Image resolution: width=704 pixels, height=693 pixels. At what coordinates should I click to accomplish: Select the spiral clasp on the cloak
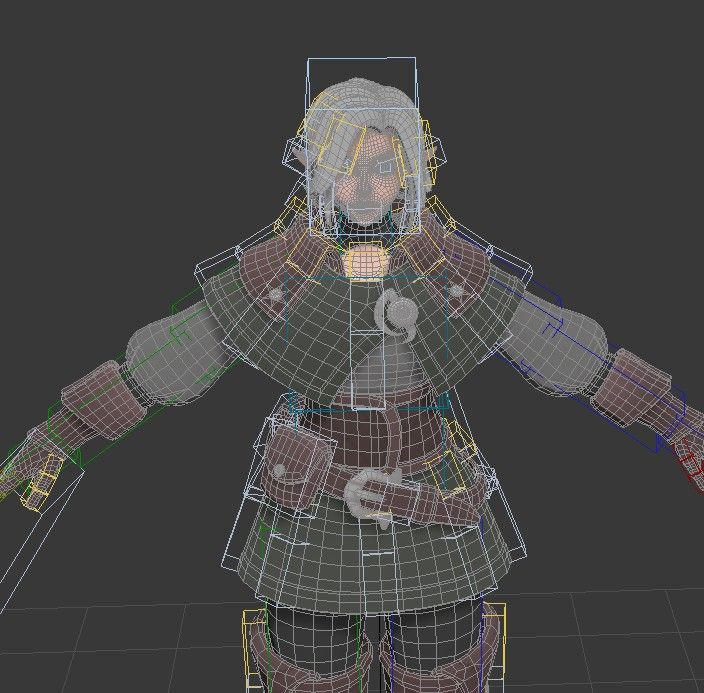[x=399, y=315]
